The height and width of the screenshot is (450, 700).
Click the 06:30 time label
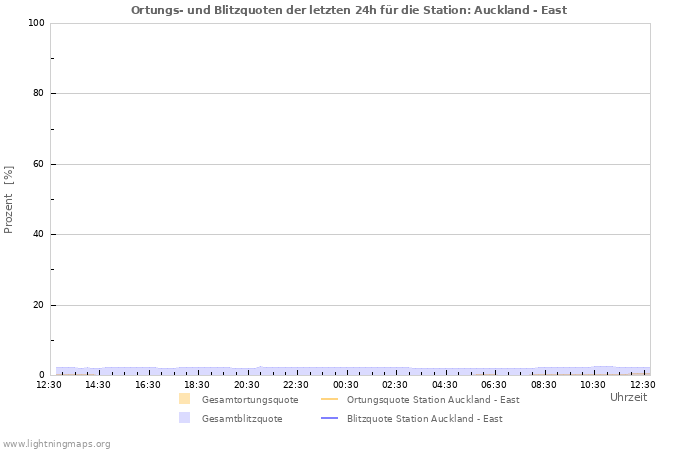click(494, 385)
